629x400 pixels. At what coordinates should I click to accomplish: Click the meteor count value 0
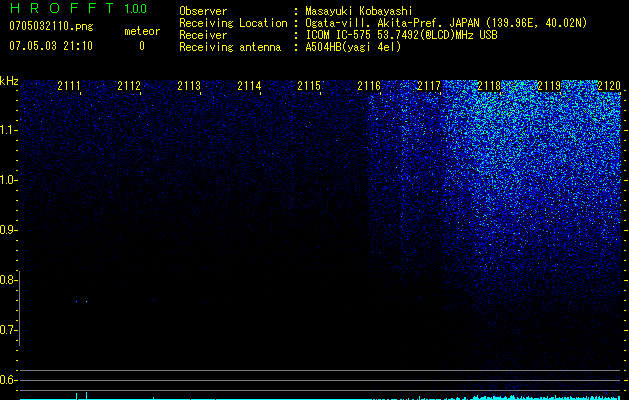(x=142, y=46)
